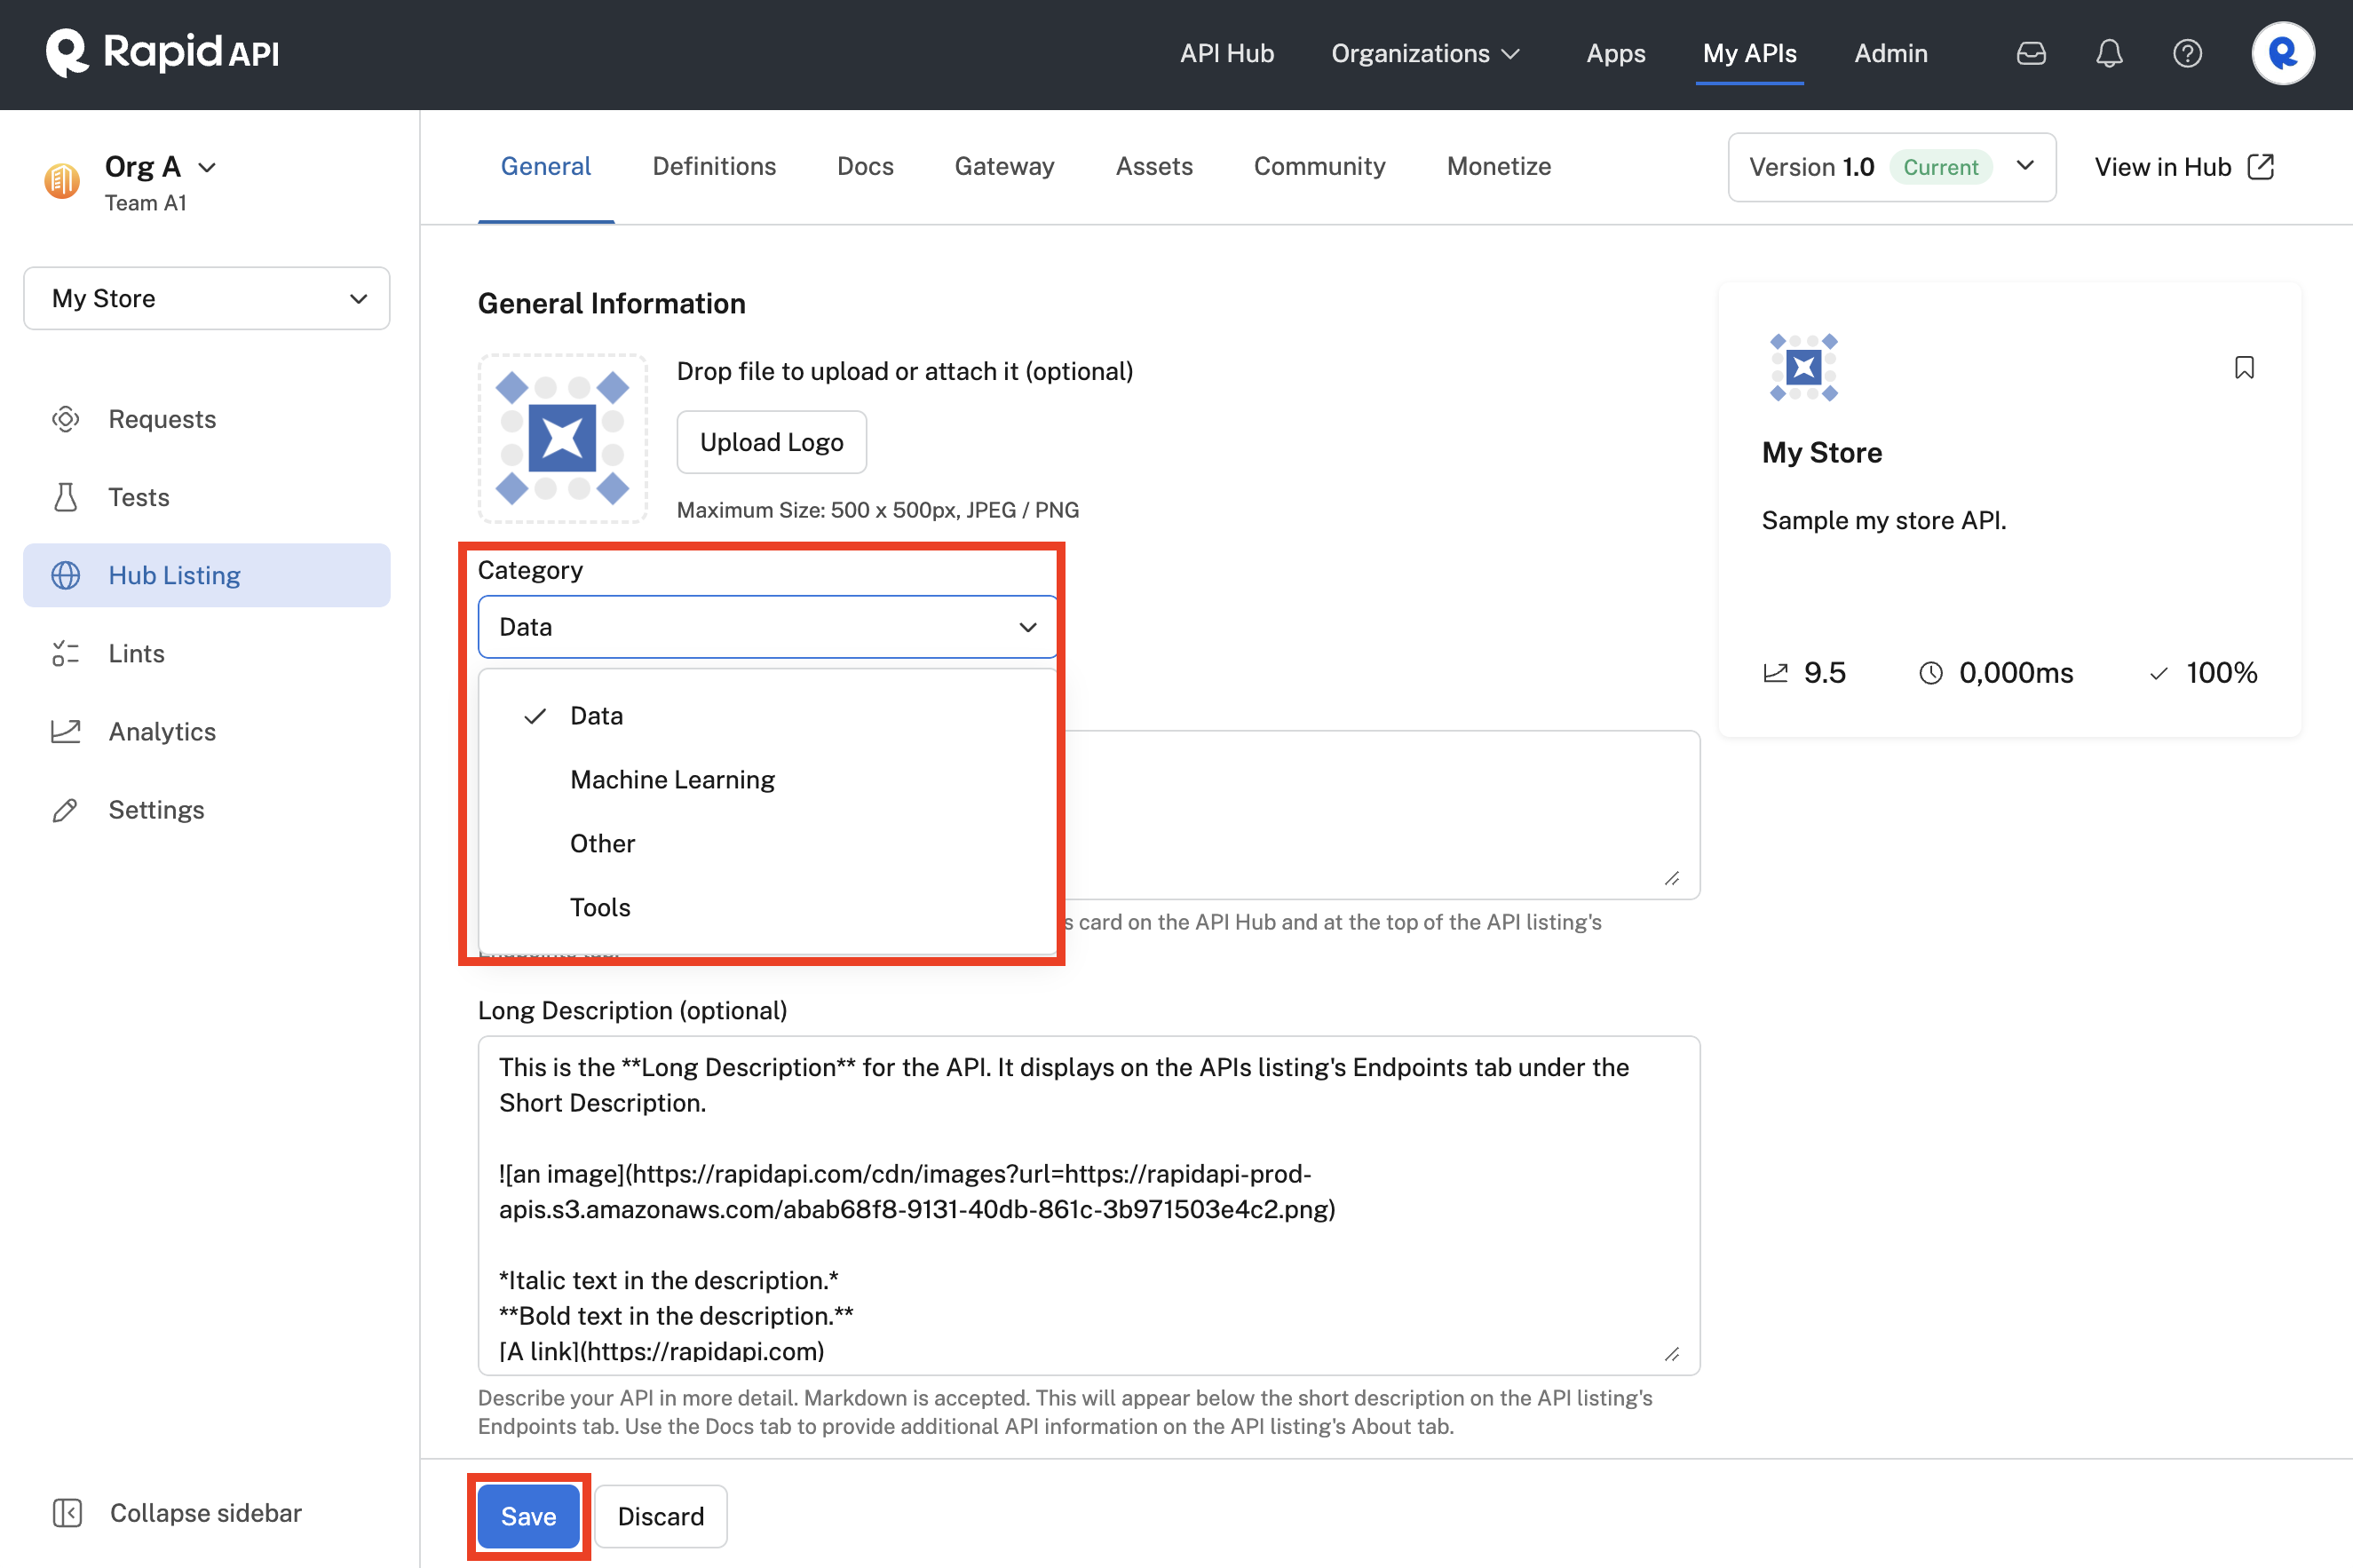Check the Data category option
This screenshot has width=2353, height=1568.
pos(597,714)
